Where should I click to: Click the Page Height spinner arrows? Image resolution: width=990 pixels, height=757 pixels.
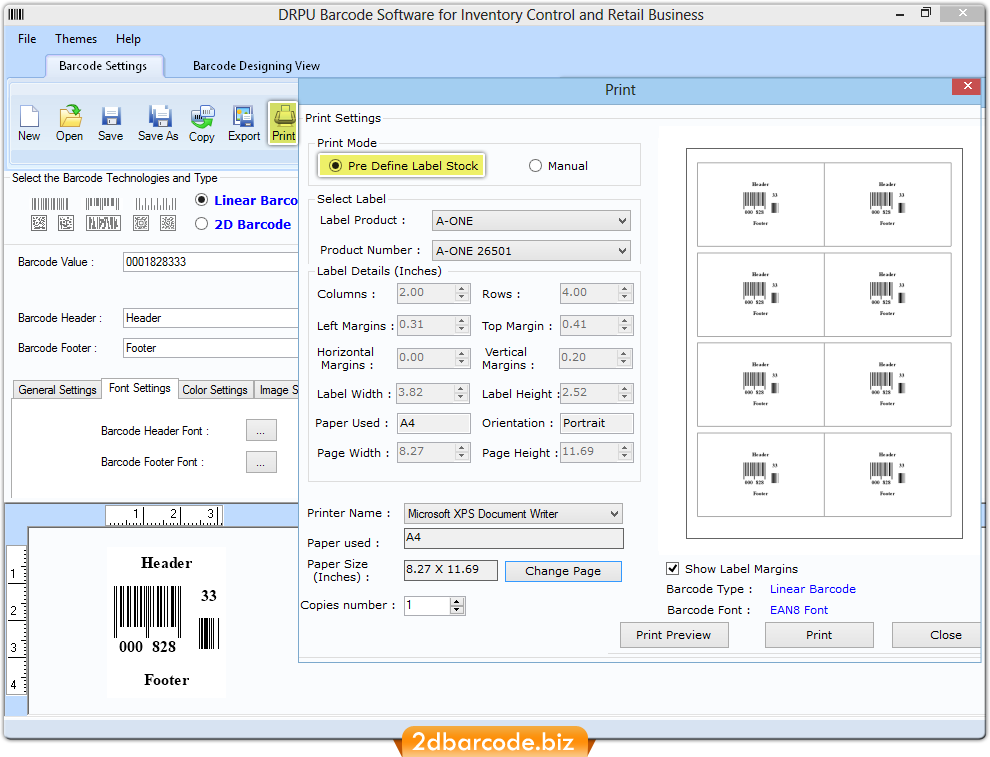[x=624, y=452]
